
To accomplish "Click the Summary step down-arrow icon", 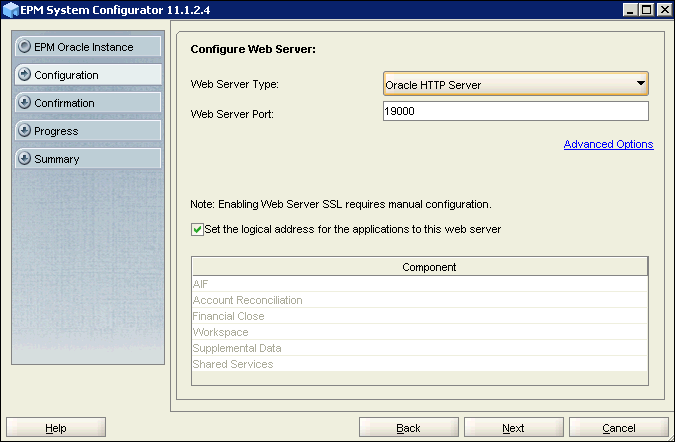I will pos(25,158).
